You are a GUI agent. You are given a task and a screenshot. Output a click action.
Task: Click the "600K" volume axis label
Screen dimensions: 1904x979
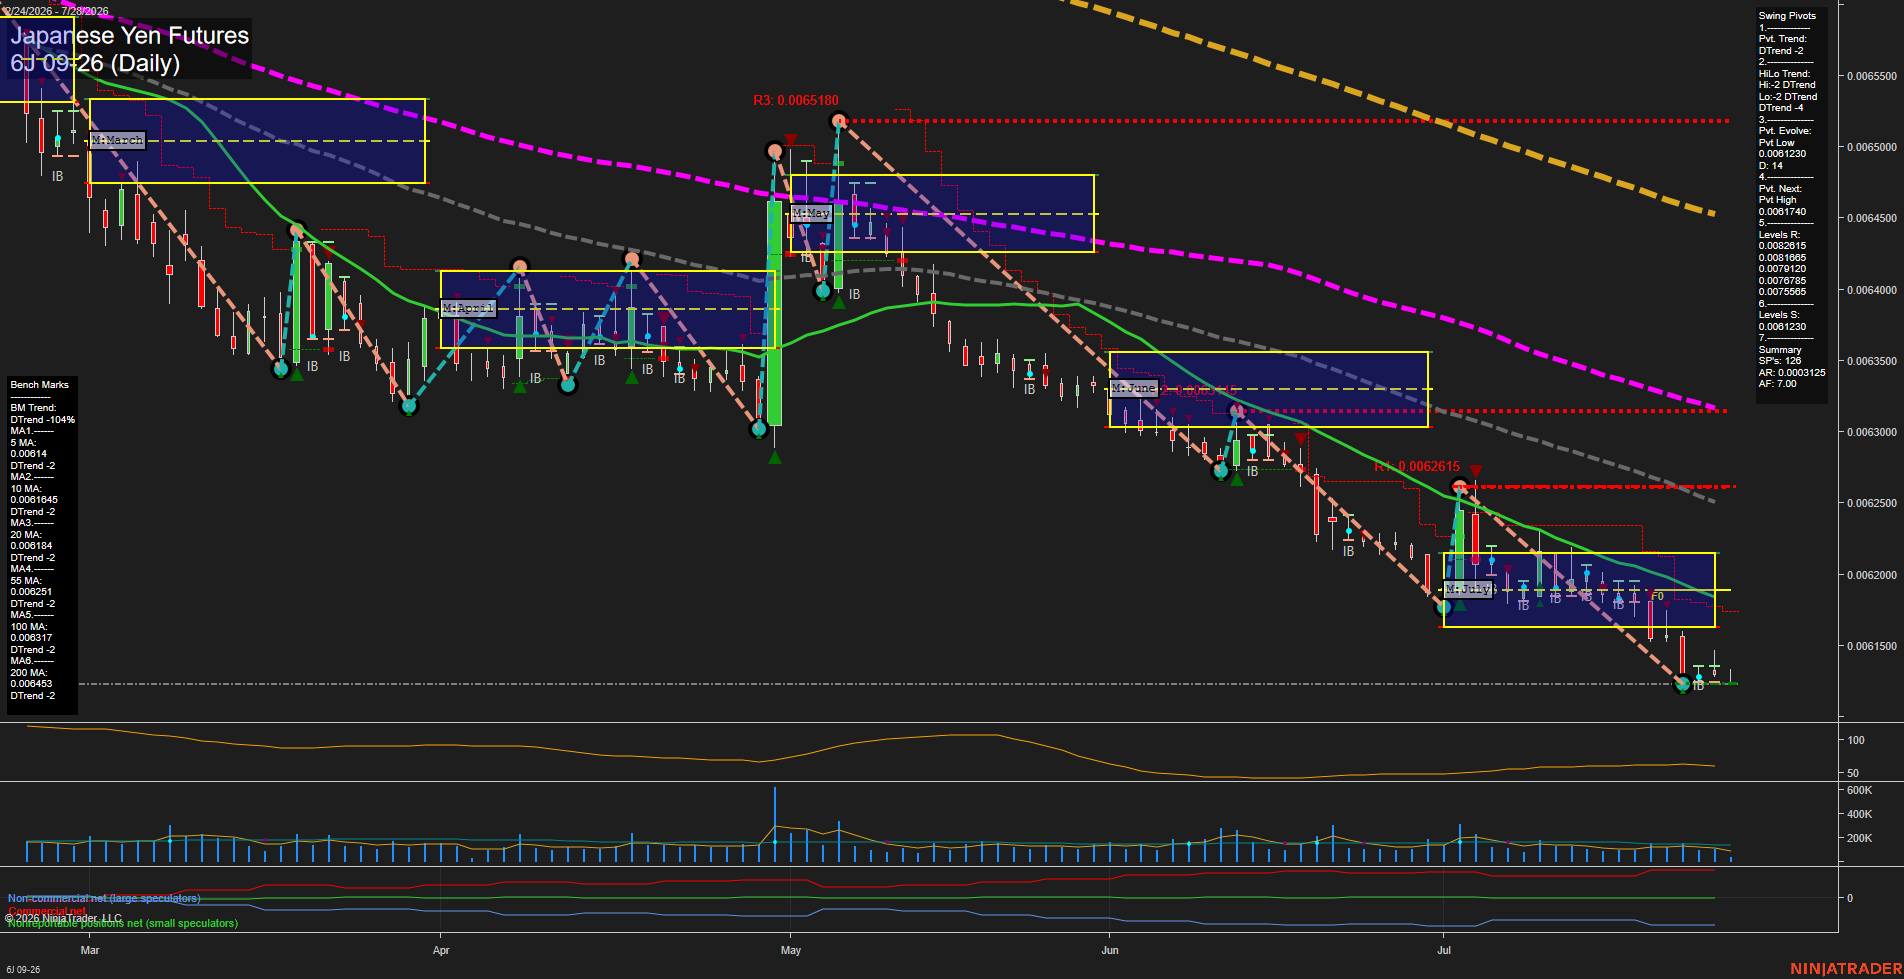click(1859, 790)
